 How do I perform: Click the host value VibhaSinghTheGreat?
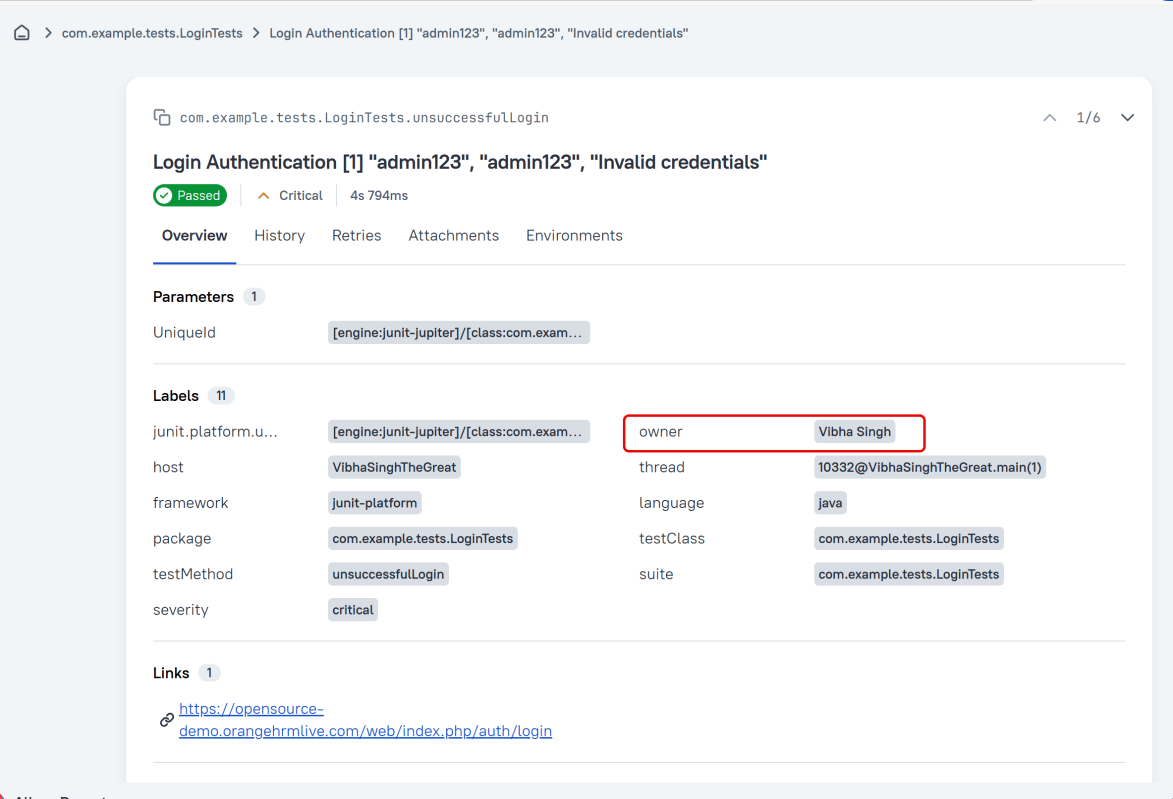click(x=394, y=467)
